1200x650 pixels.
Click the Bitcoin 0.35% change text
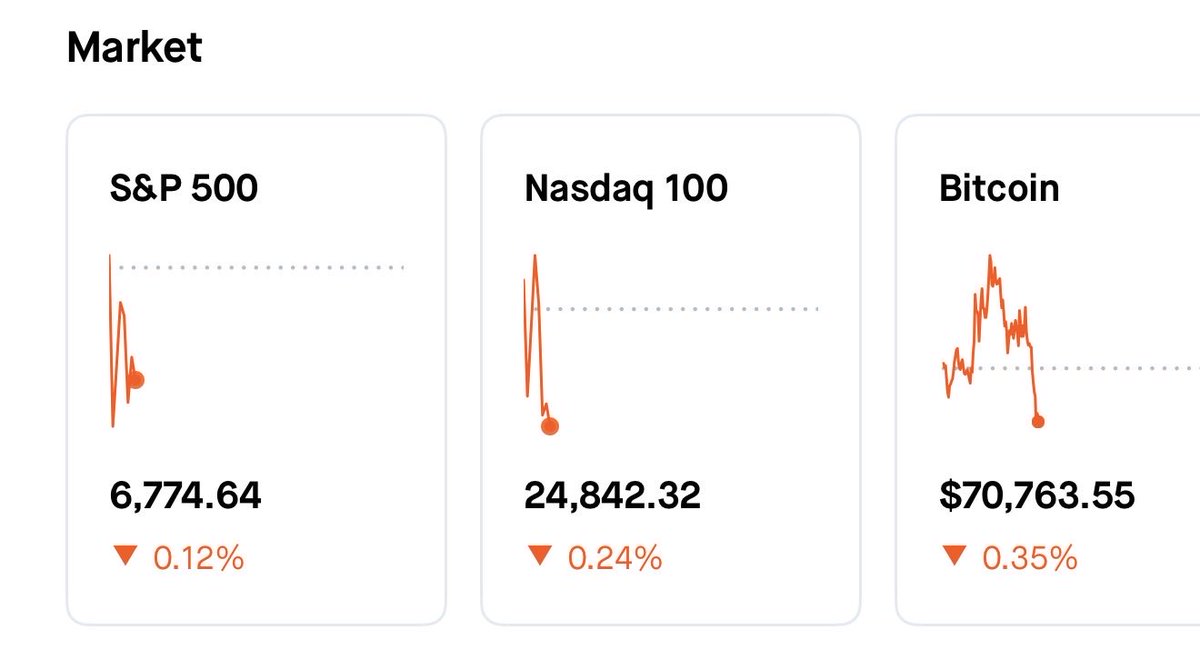(x=1029, y=557)
